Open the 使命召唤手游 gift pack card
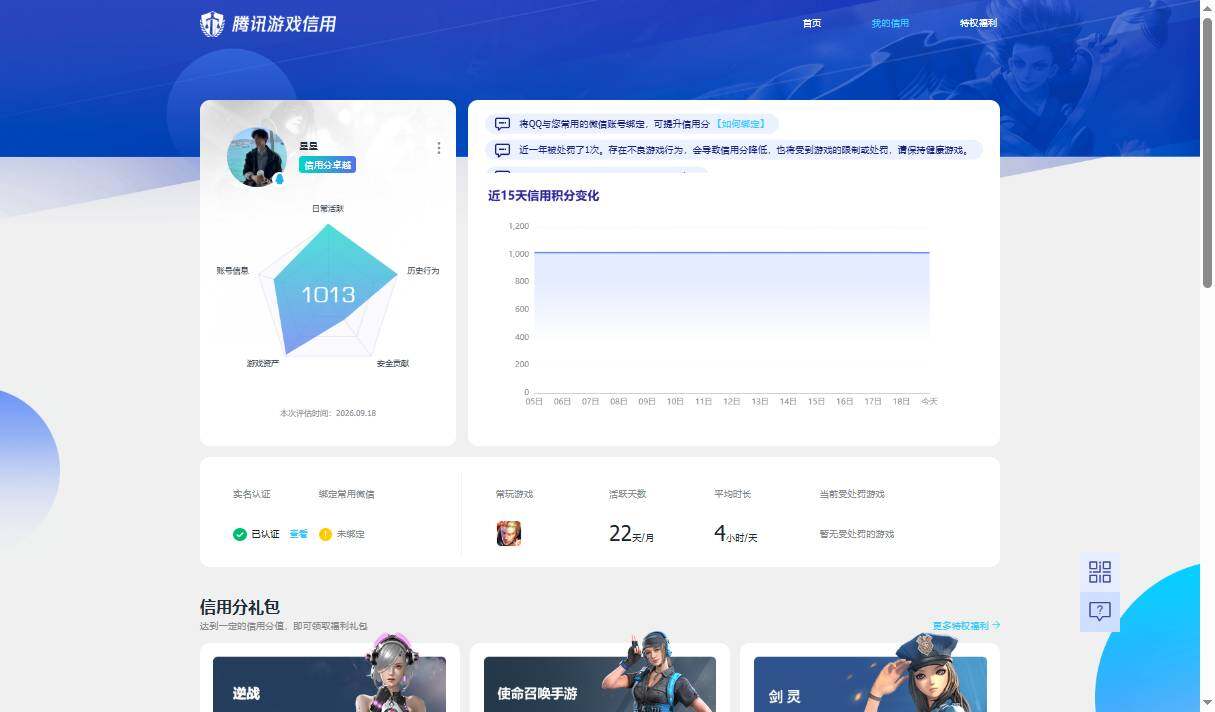The image size is (1215, 712). [x=600, y=679]
